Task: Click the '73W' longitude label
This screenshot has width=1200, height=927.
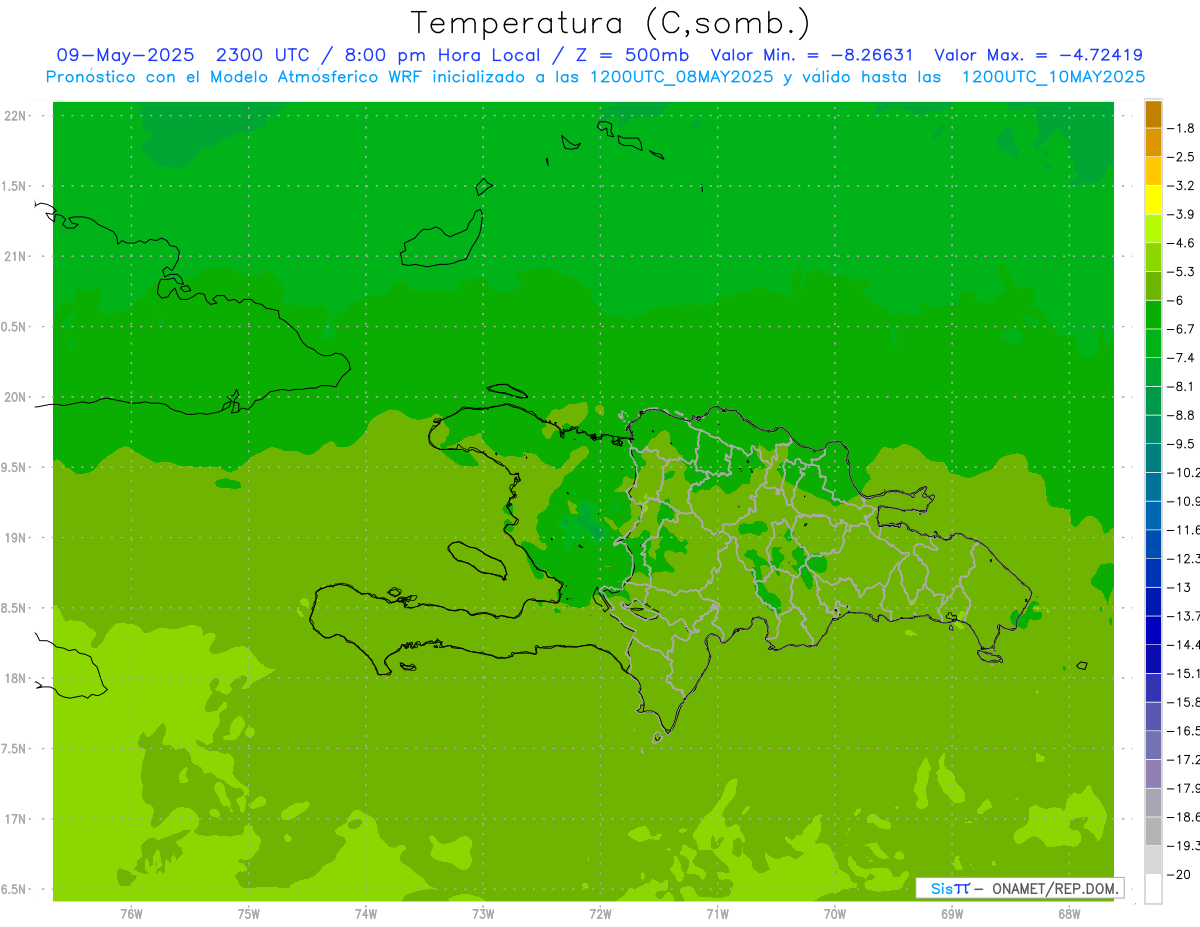Action: tap(483, 914)
